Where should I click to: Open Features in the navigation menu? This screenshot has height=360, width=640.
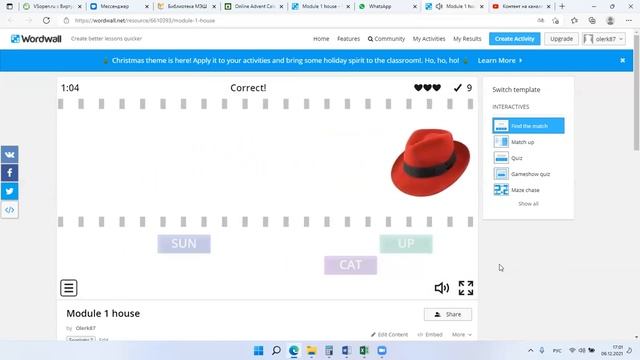[x=349, y=39]
